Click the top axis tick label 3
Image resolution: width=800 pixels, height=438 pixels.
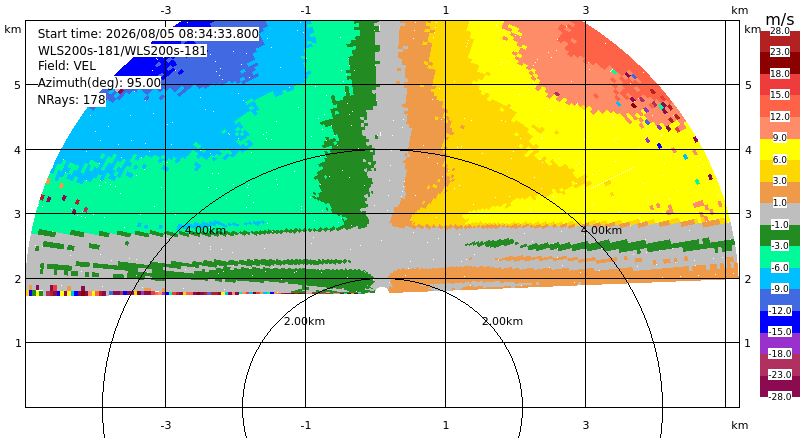tap(586, 10)
